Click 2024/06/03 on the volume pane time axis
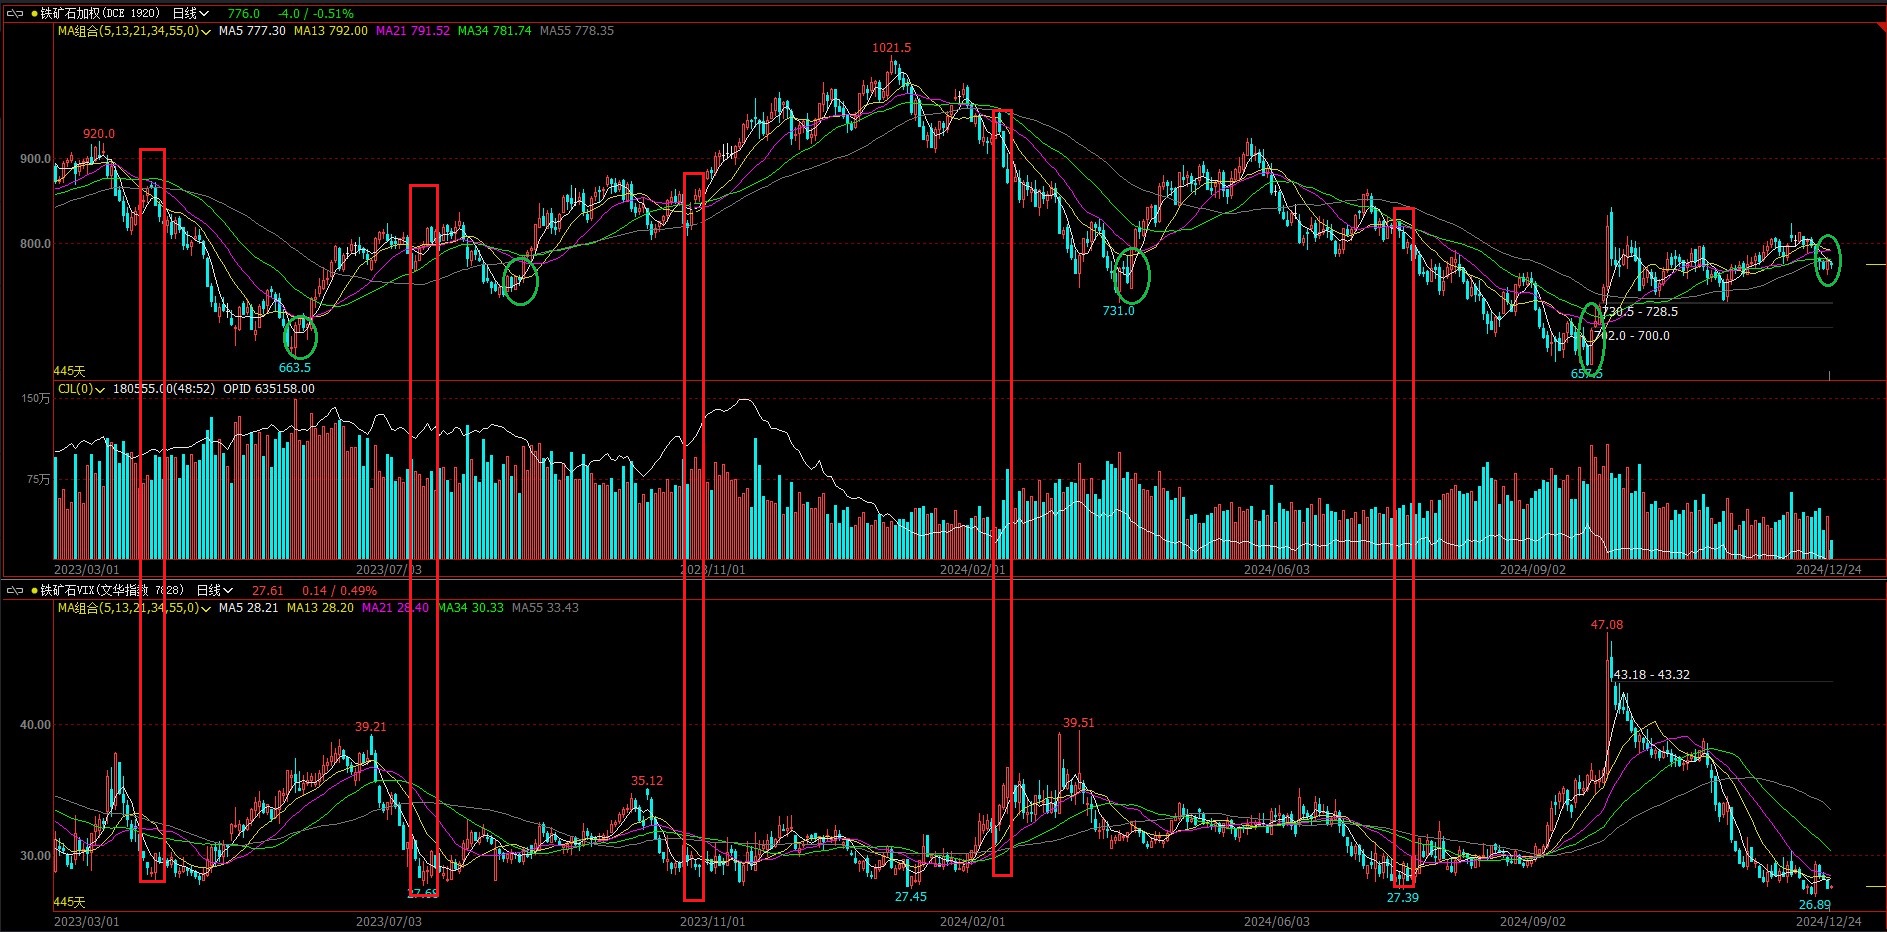 [1276, 570]
